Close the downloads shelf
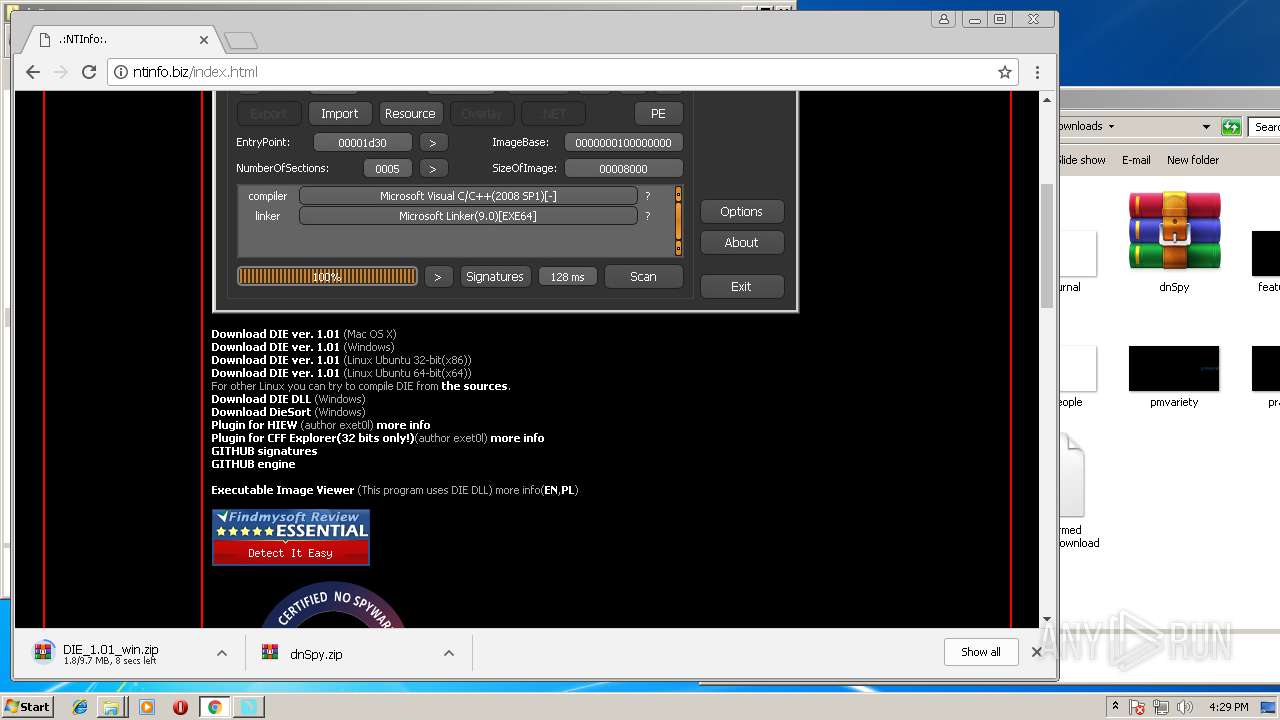 click(1037, 652)
